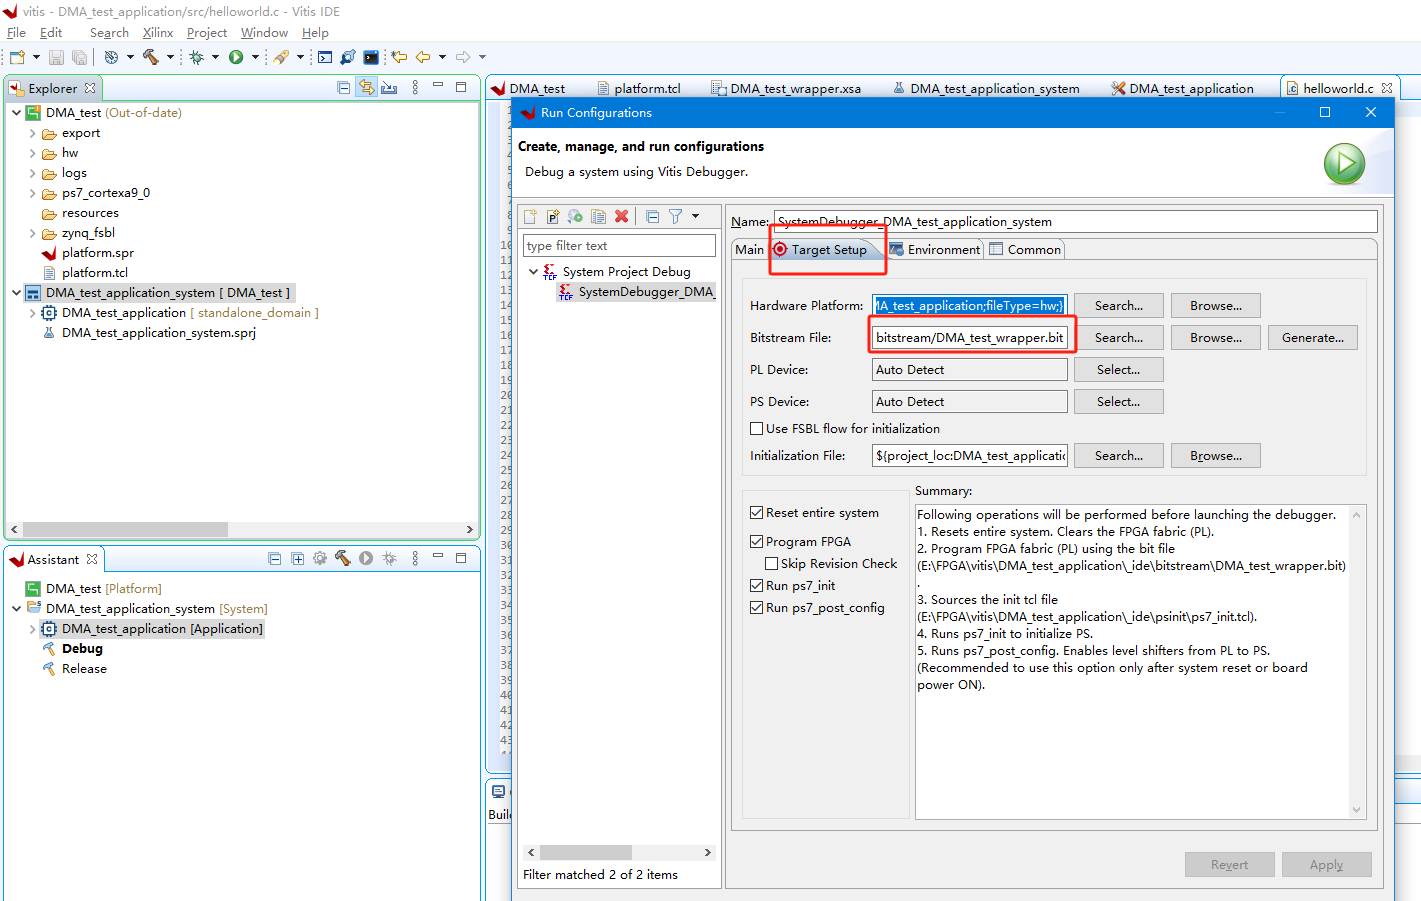Switch to the Main tab
The height and width of the screenshot is (901, 1421).
pyautogui.click(x=749, y=250)
